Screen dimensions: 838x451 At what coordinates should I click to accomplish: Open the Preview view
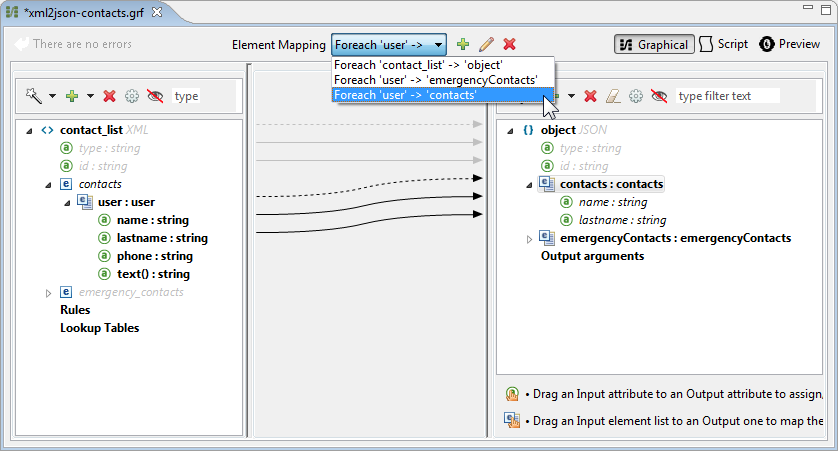[x=790, y=44]
